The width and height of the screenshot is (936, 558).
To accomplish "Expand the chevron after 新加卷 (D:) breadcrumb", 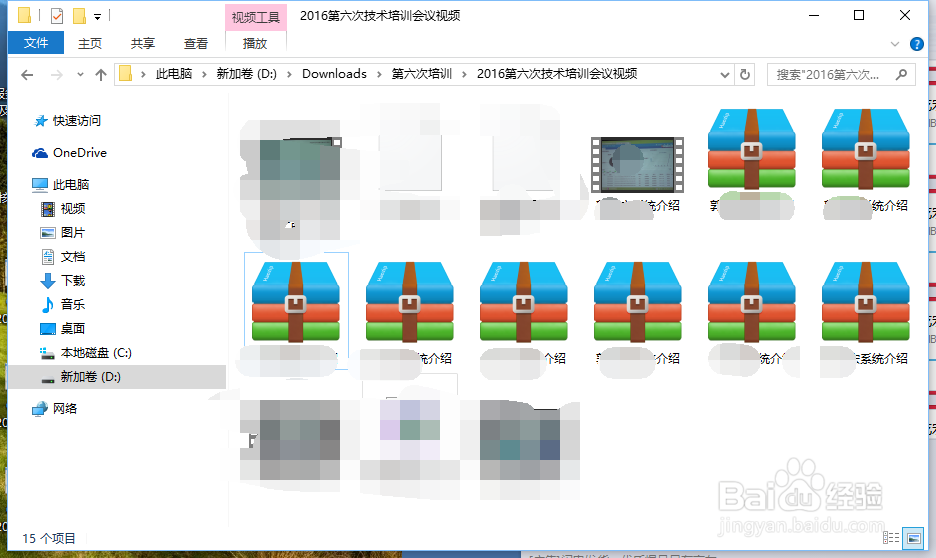I will point(290,74).
